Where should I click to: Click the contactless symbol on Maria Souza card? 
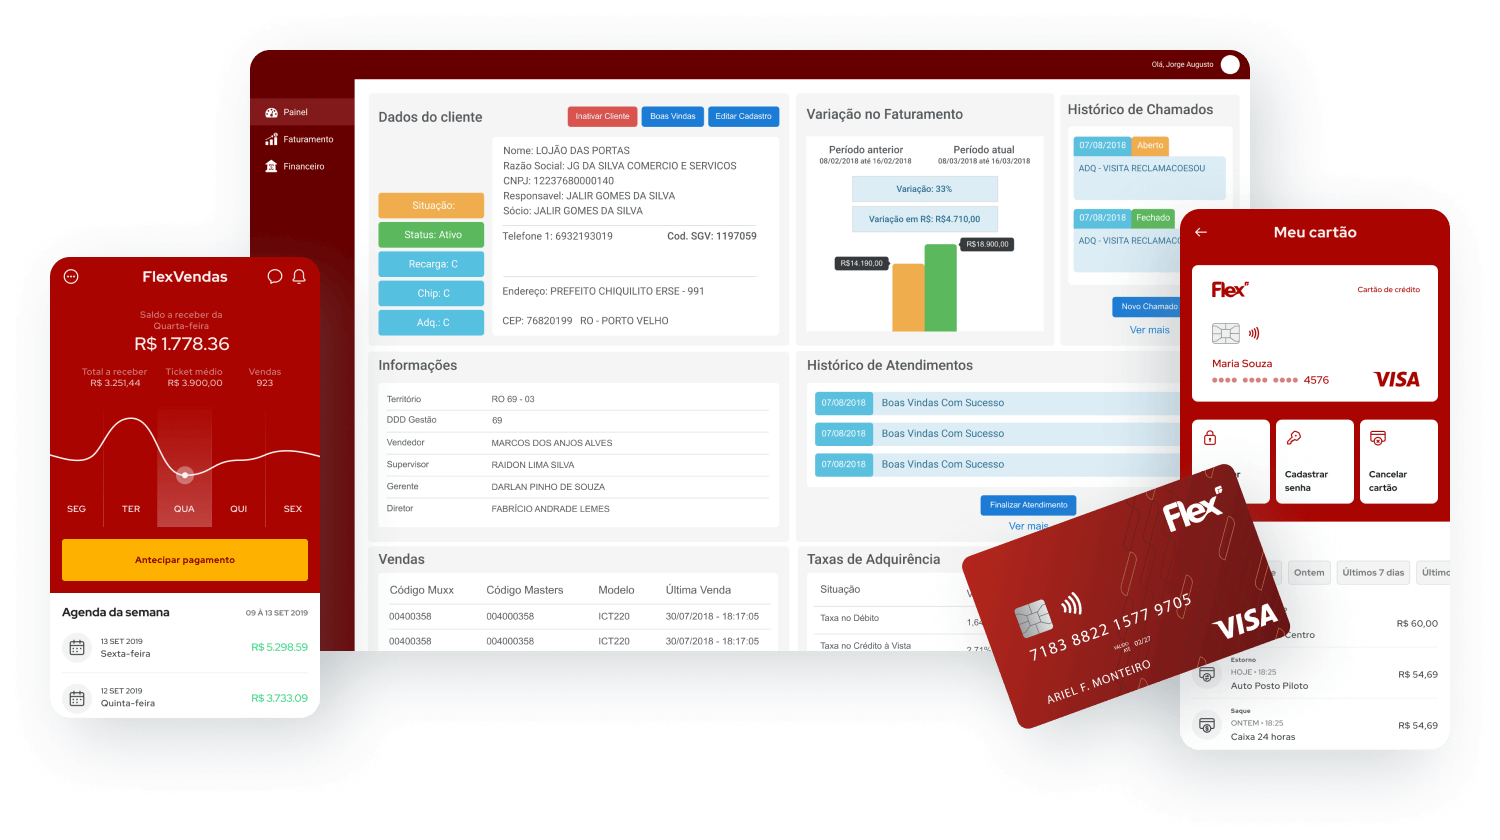click(1254, 333)
